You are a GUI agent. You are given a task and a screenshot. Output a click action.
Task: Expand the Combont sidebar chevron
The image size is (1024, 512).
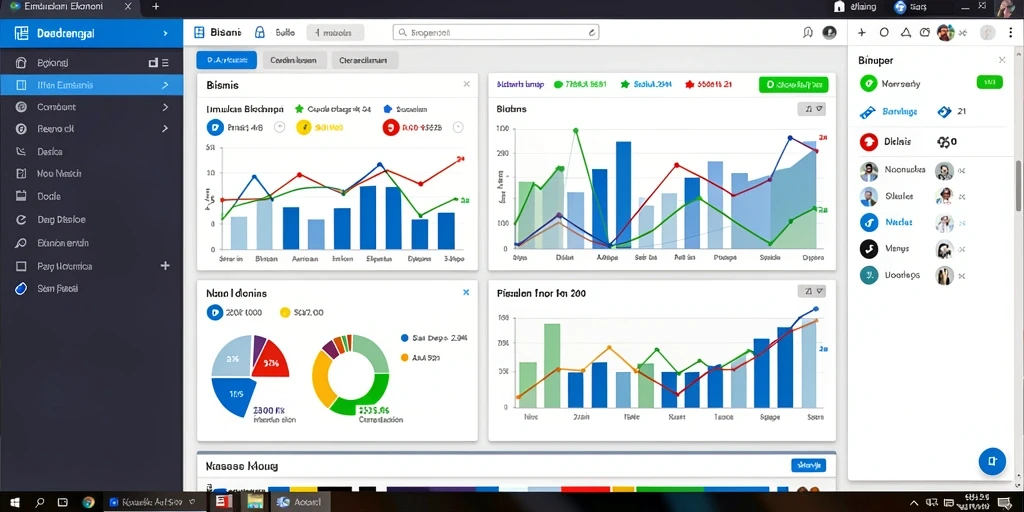point(165,107)
